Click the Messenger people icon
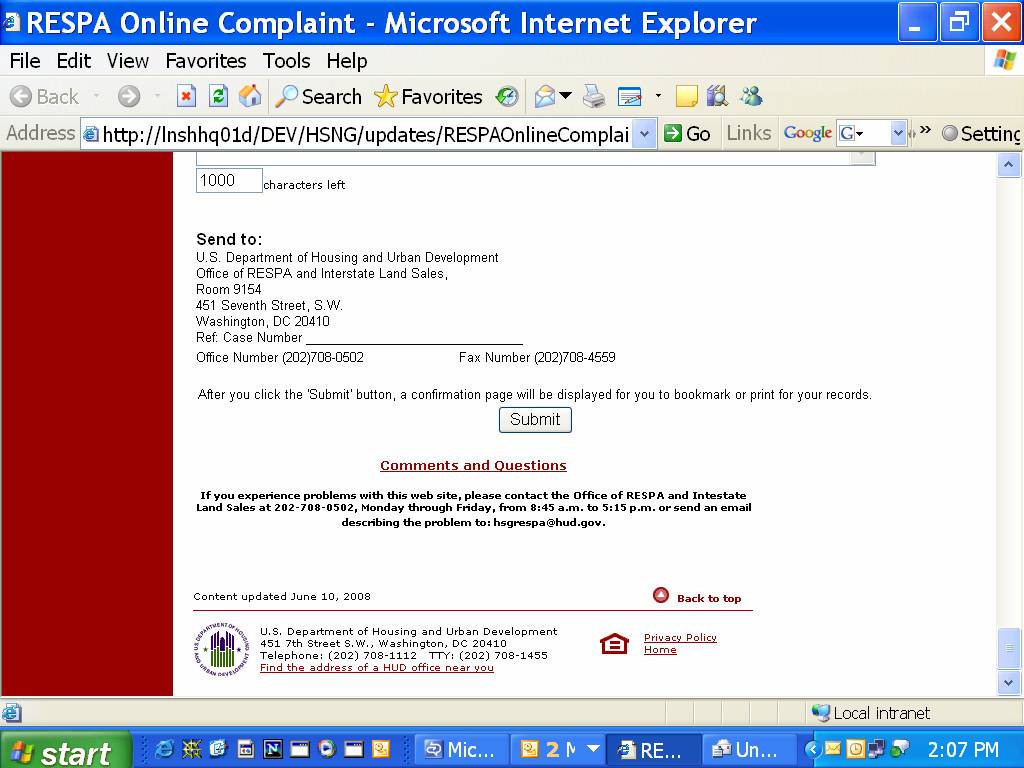 click(x=751, y=97)
